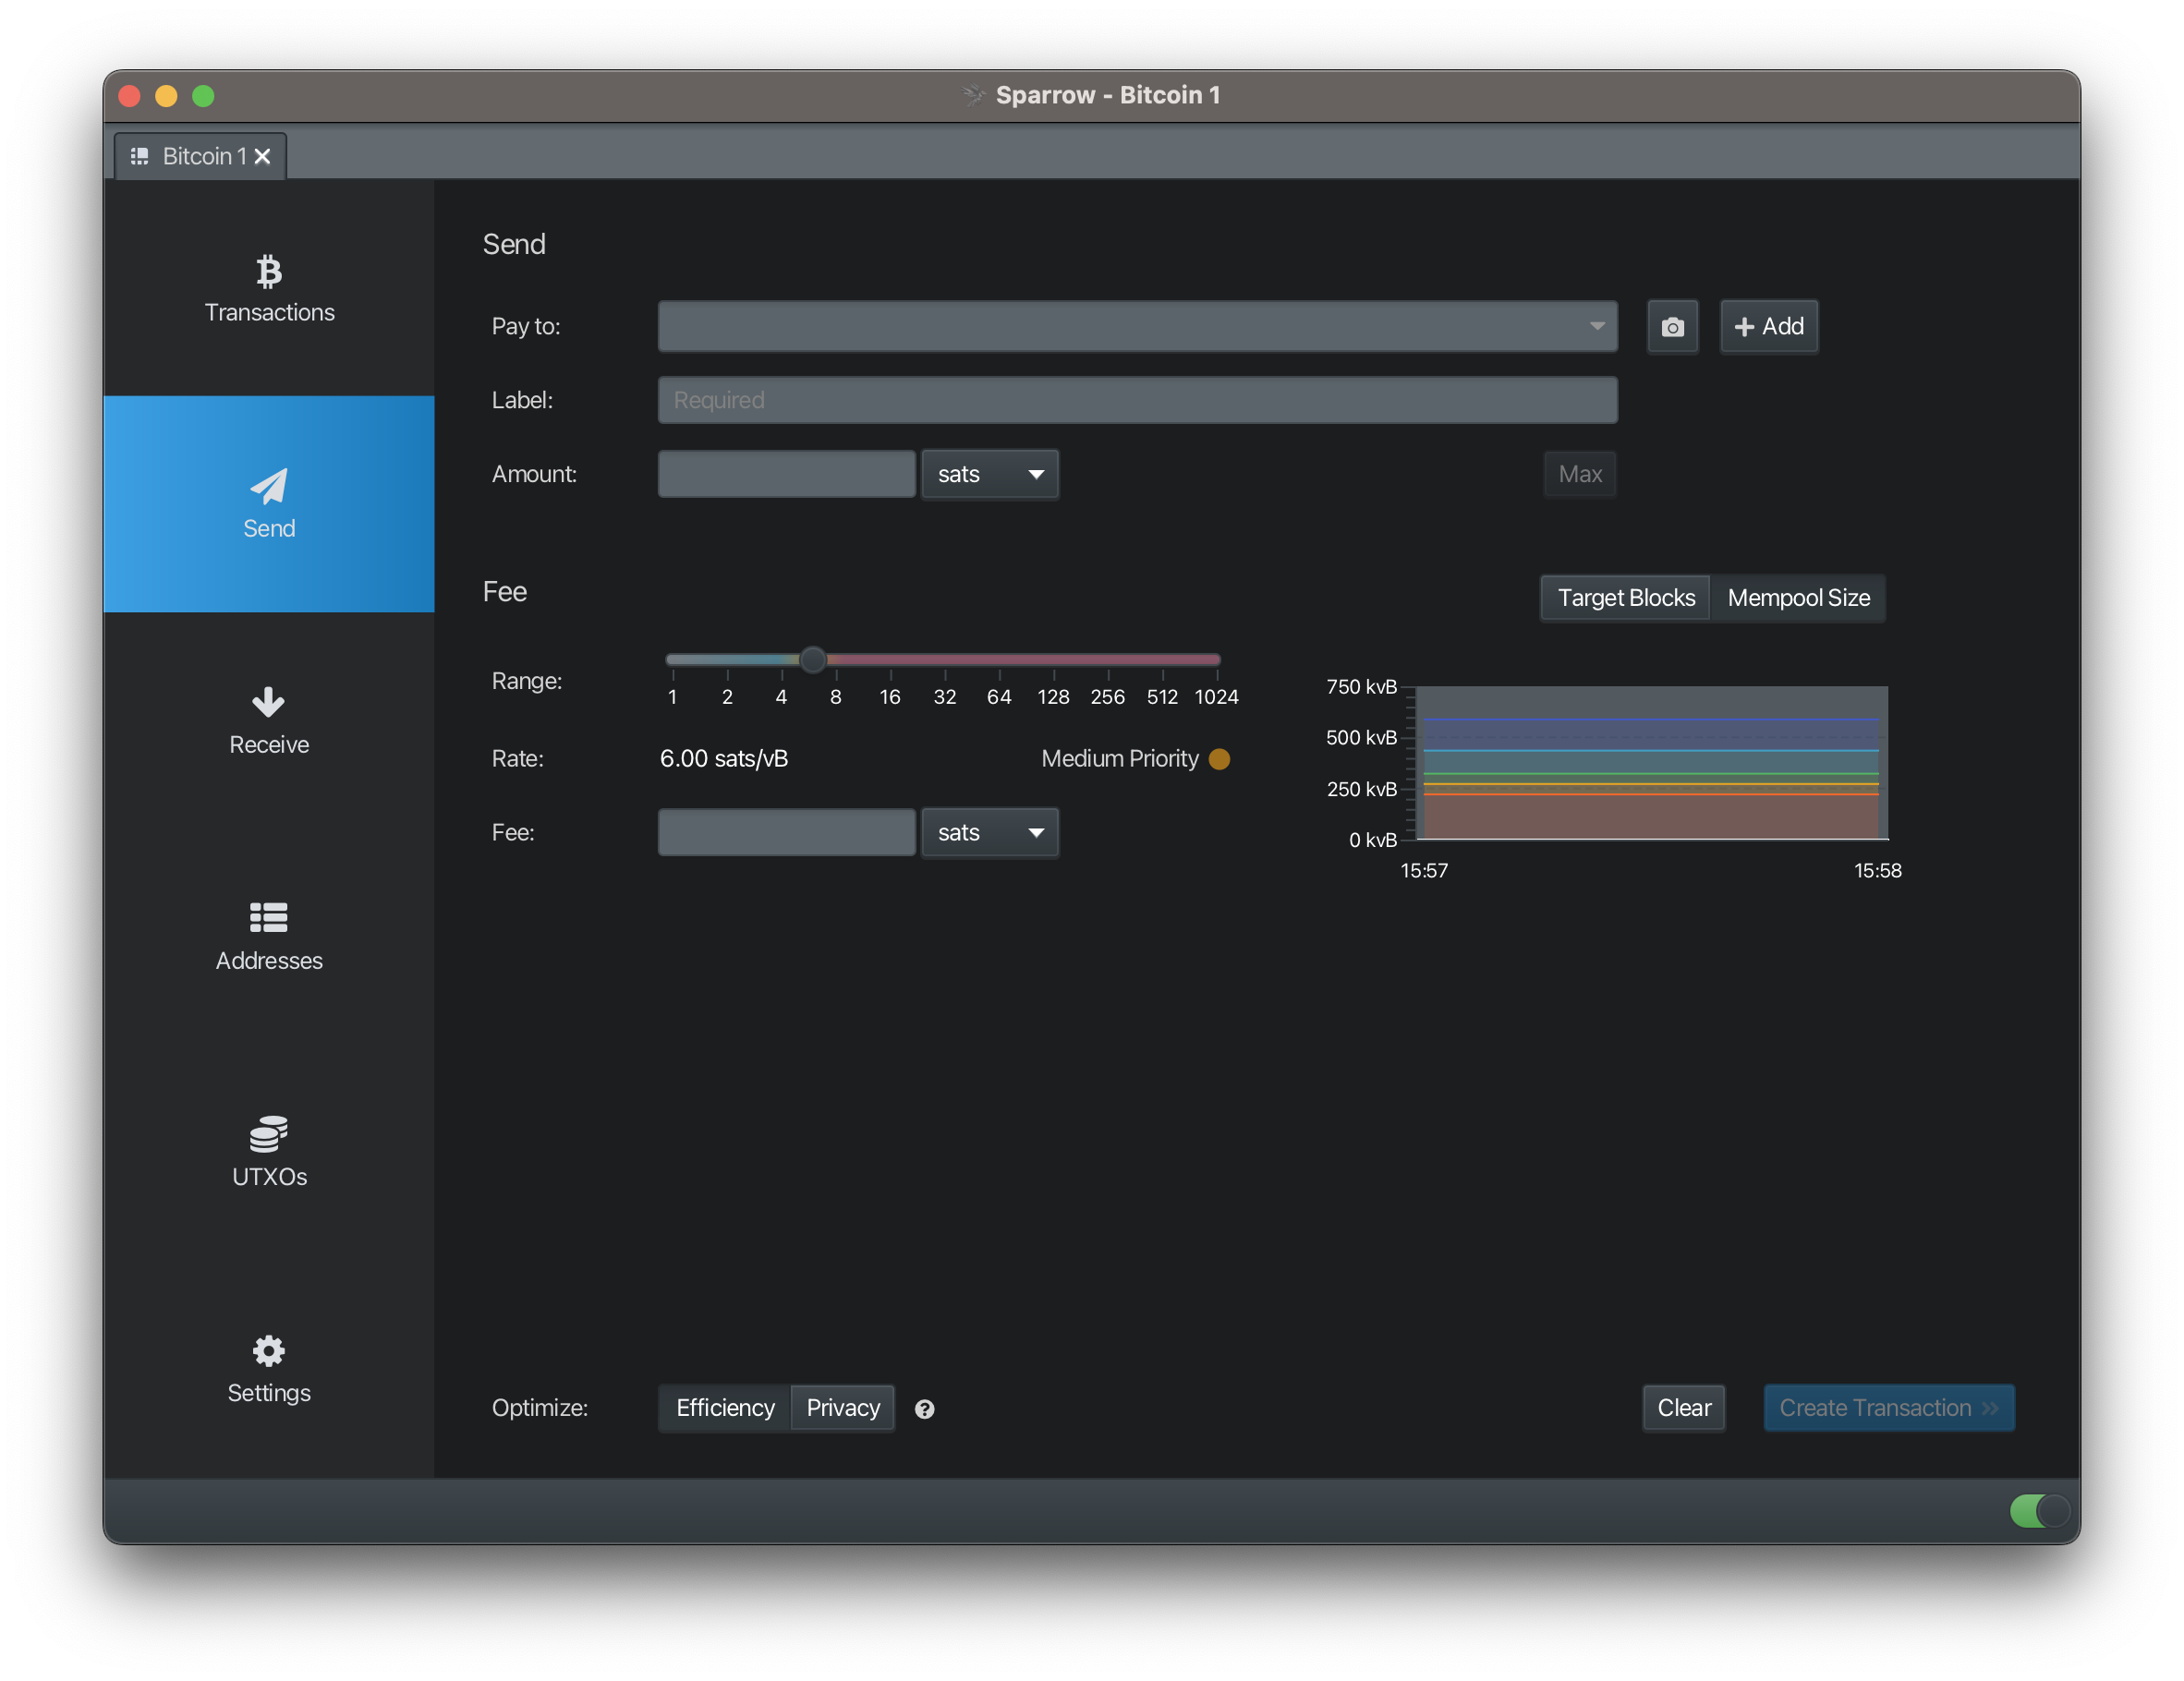Open the Addresses list icon
This screenshot has height=1681, width=2184.
coord(268,917)
